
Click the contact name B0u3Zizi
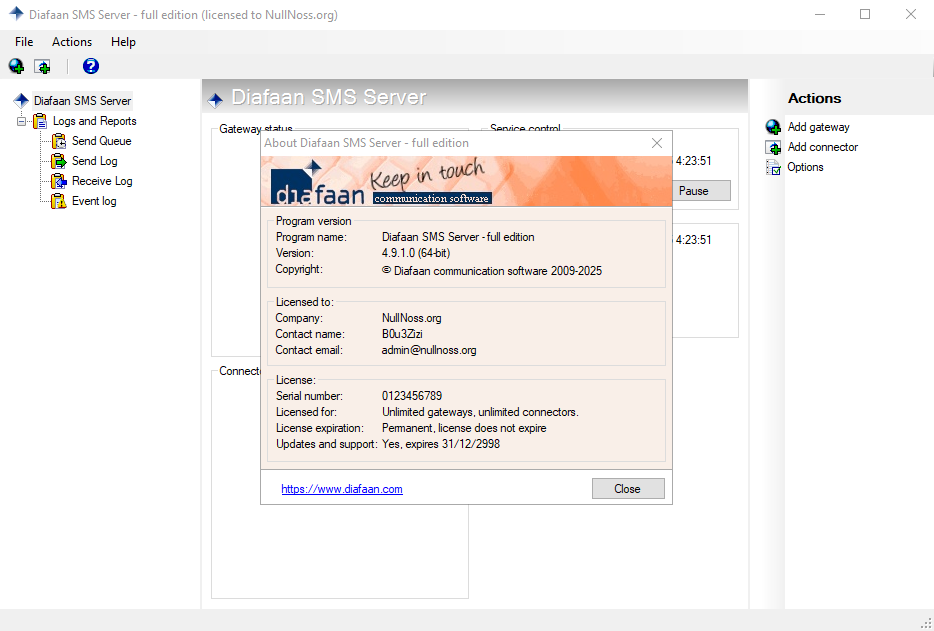click(x=402, y=334)
